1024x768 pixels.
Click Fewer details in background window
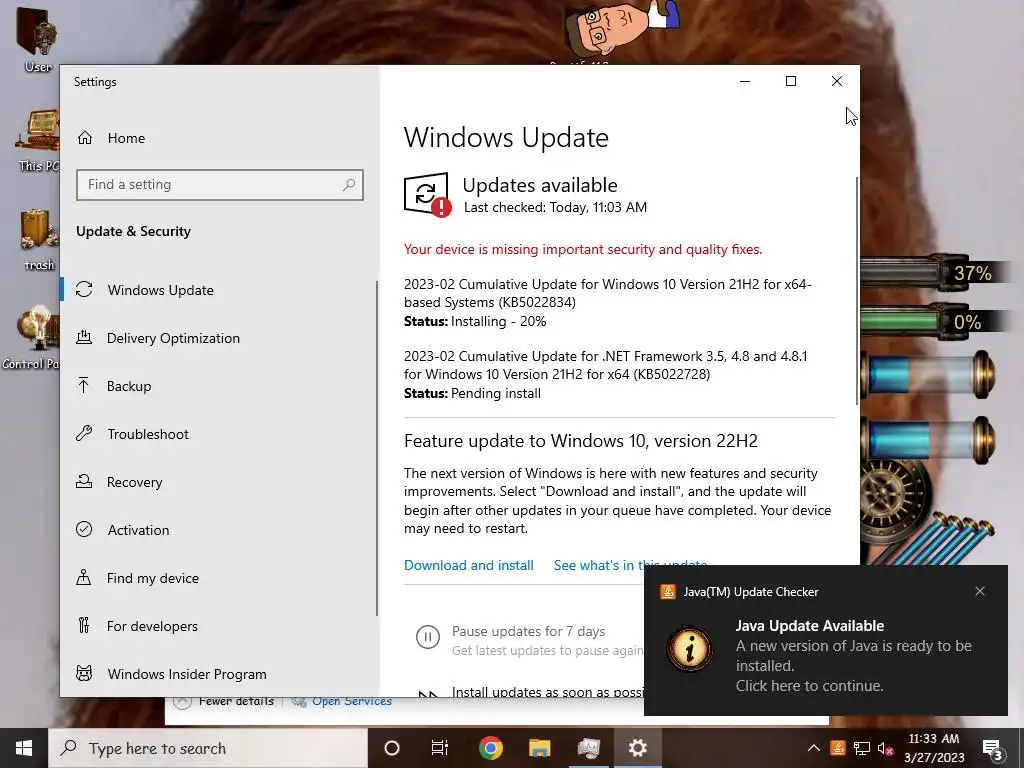click(x=236, y=701)
